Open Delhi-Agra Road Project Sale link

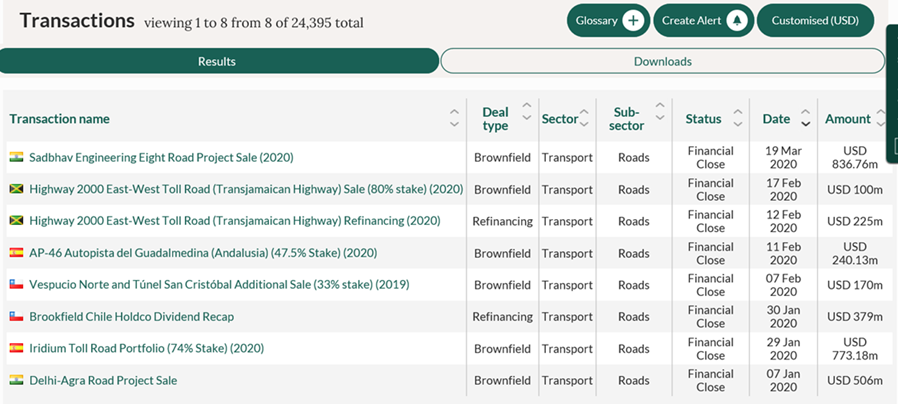103,381
